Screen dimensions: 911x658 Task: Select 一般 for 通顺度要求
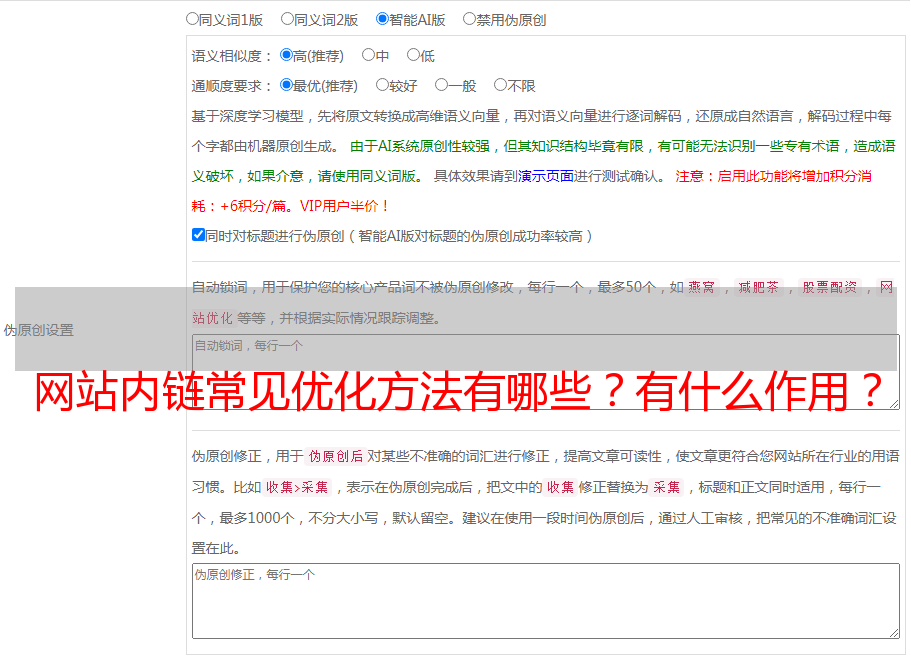click(441, 85)
